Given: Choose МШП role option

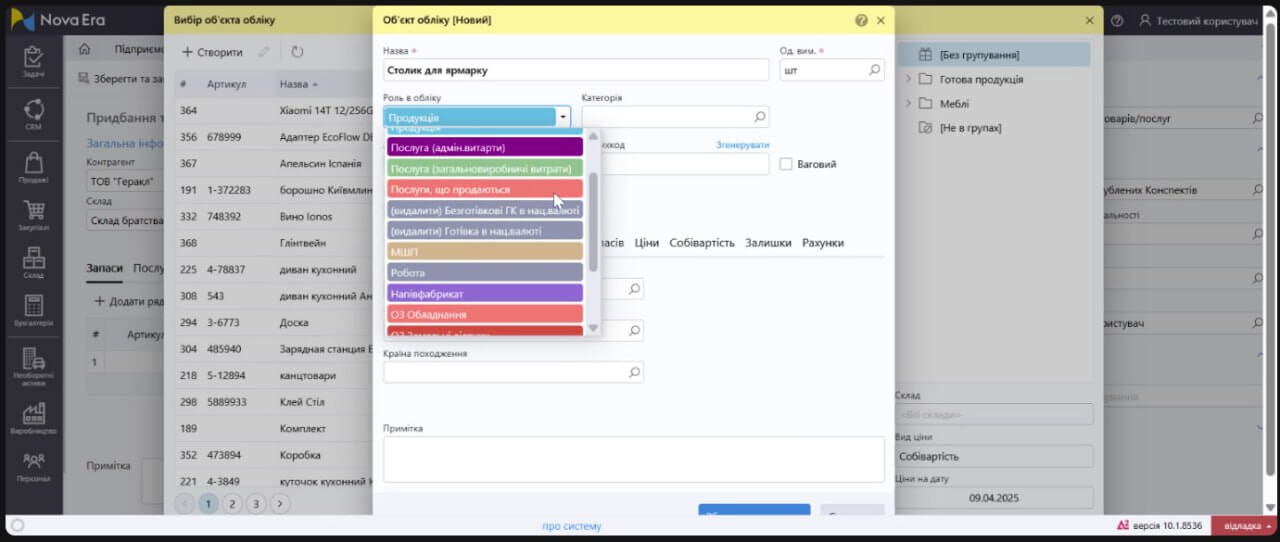Looking at the screenshot, I should point(485,252).
